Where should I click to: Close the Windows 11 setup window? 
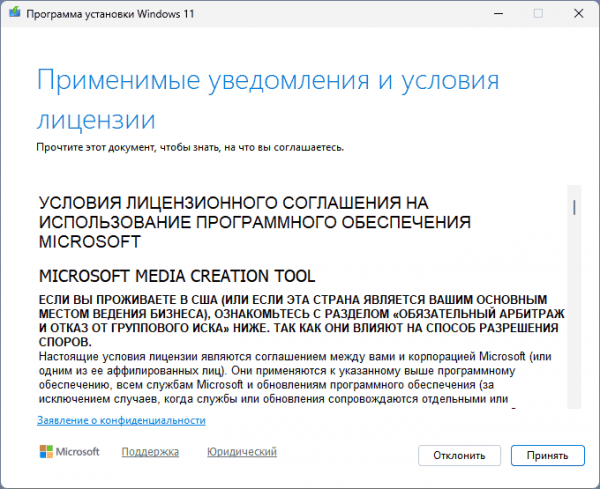578,14
